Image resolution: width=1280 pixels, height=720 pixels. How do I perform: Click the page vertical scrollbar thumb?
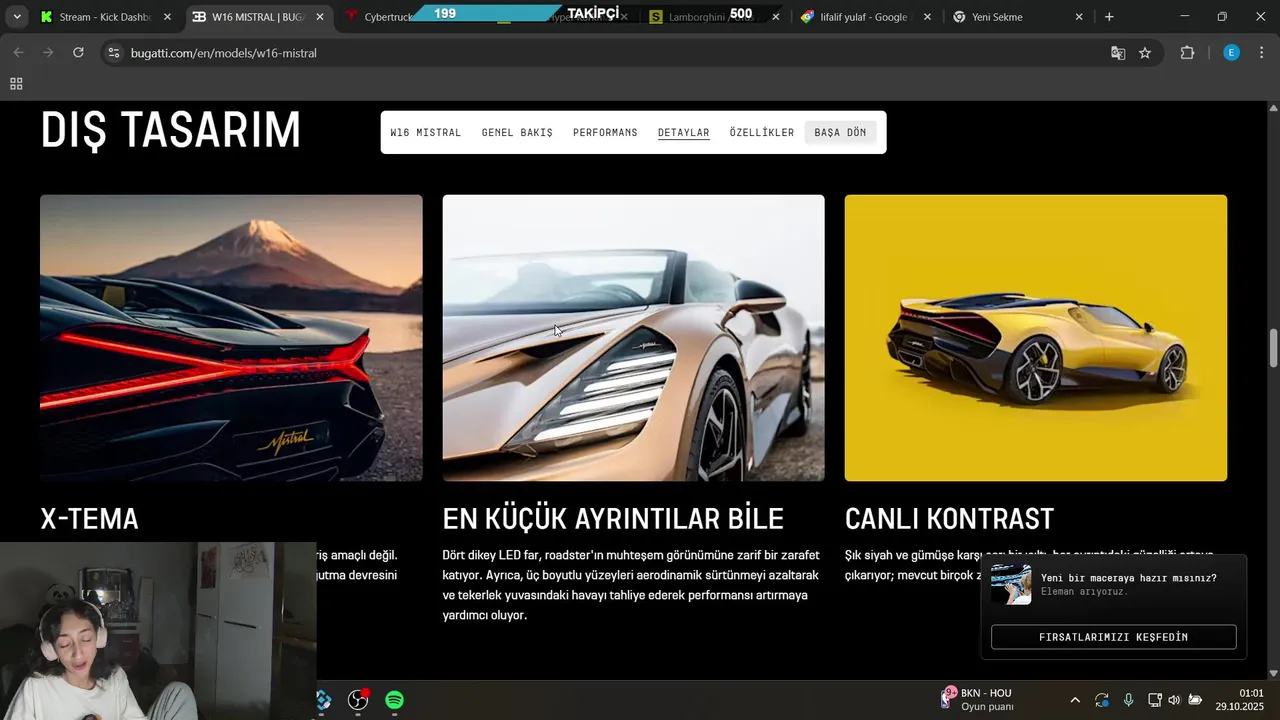(x=1273, y=347)
